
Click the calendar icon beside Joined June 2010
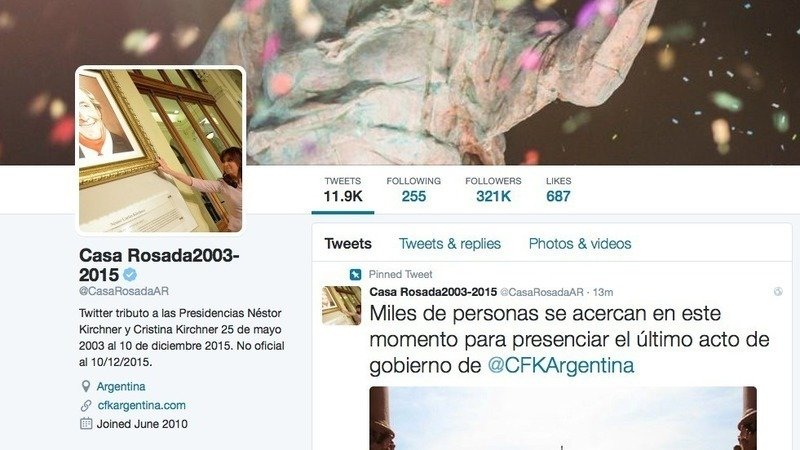86,424
